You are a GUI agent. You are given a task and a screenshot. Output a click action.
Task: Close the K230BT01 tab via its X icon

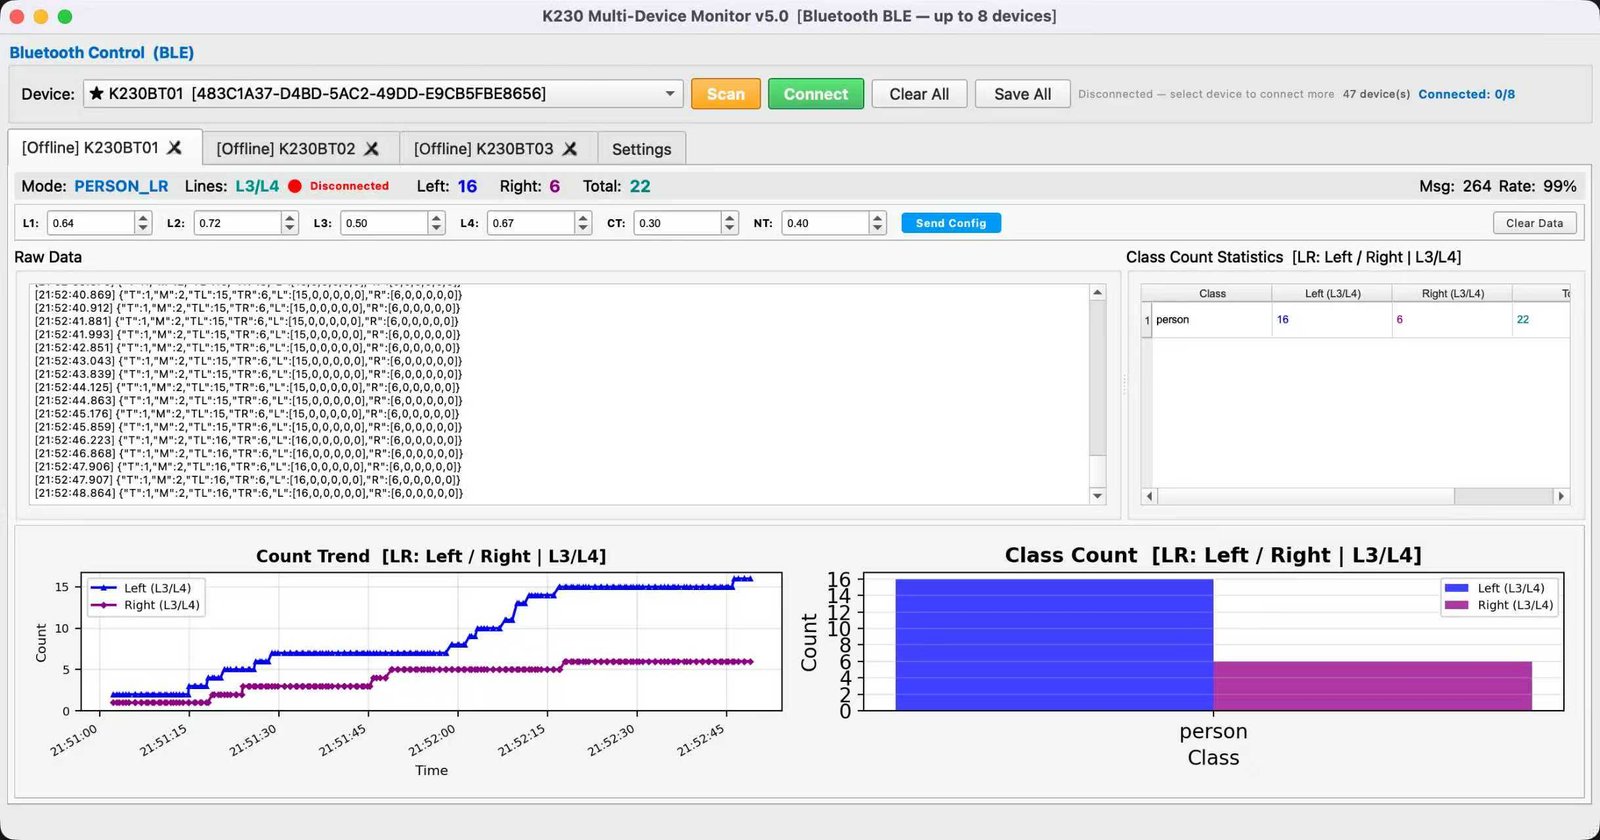pyautogui.click(x=174, y=148)
